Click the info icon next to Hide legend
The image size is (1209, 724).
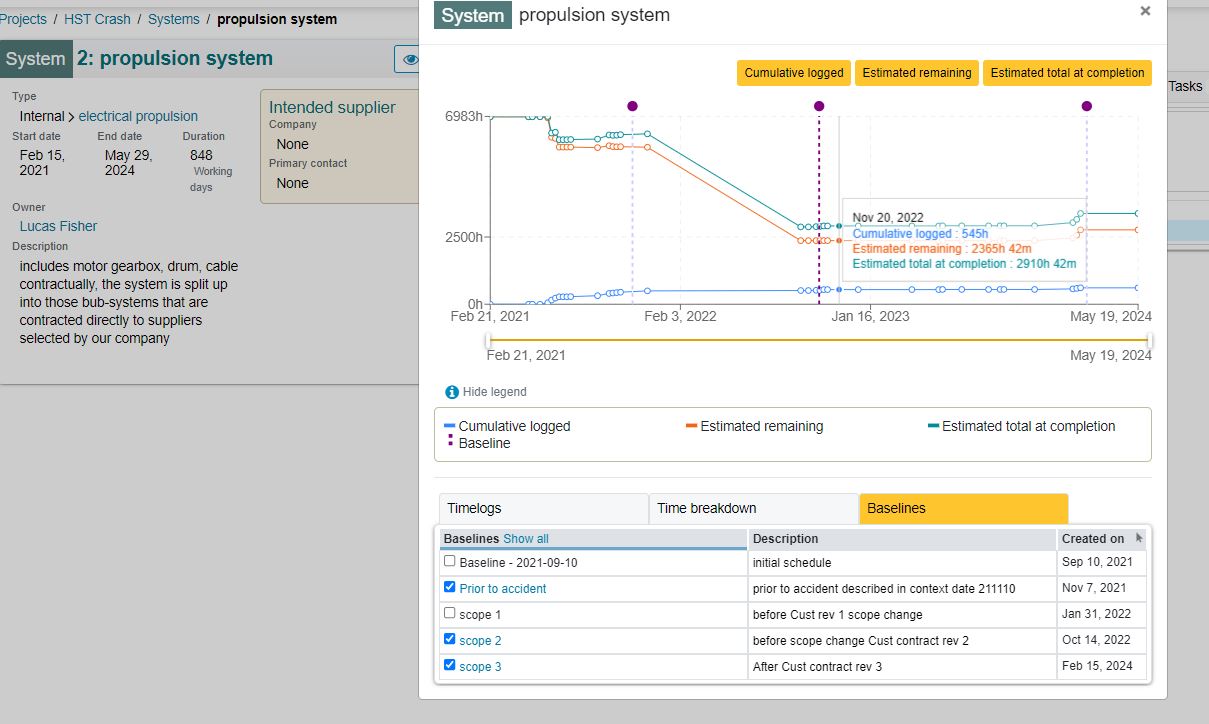452,392
